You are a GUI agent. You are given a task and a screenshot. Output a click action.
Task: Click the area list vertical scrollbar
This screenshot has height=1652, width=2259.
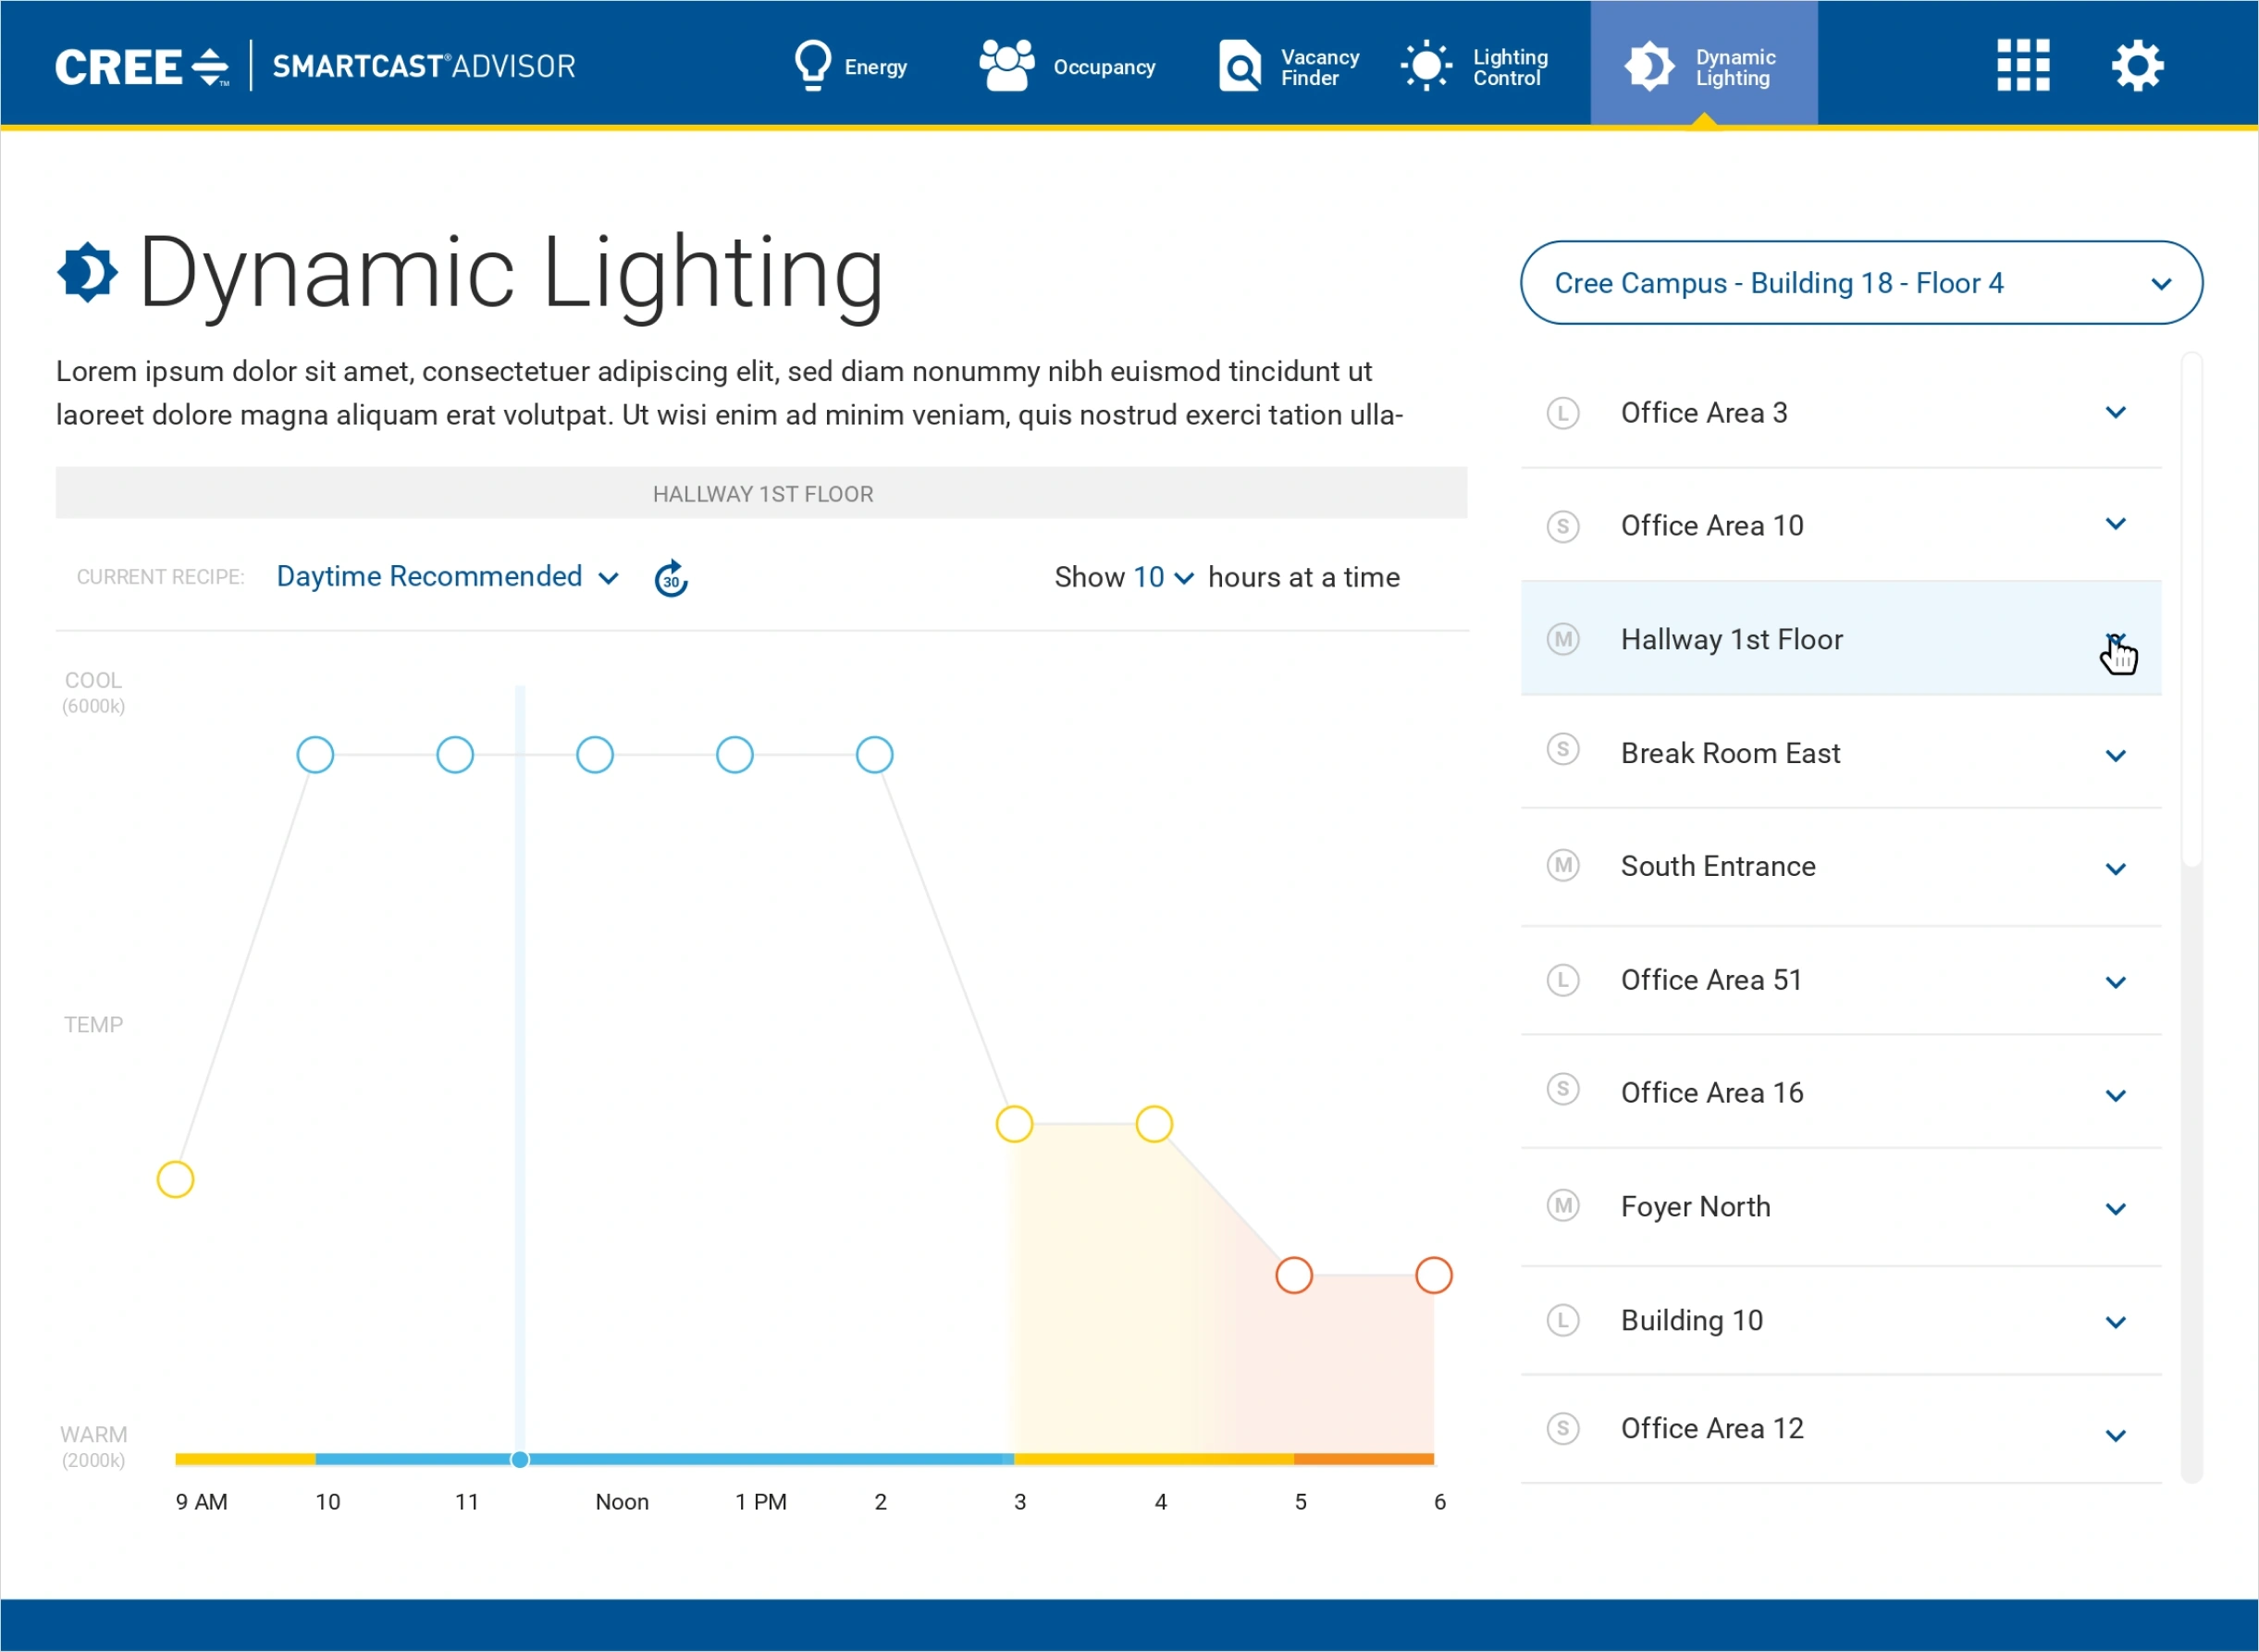pyautogui.click(x=2191, y=610)
